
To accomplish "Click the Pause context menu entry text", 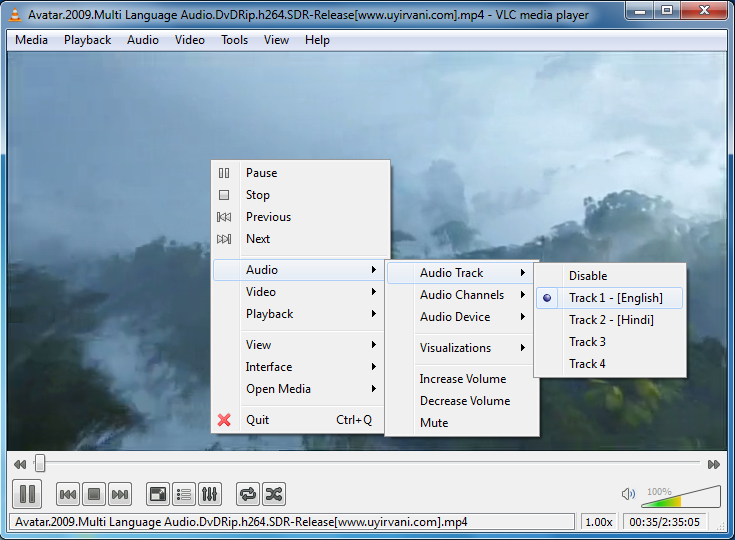I will [262, 173].
